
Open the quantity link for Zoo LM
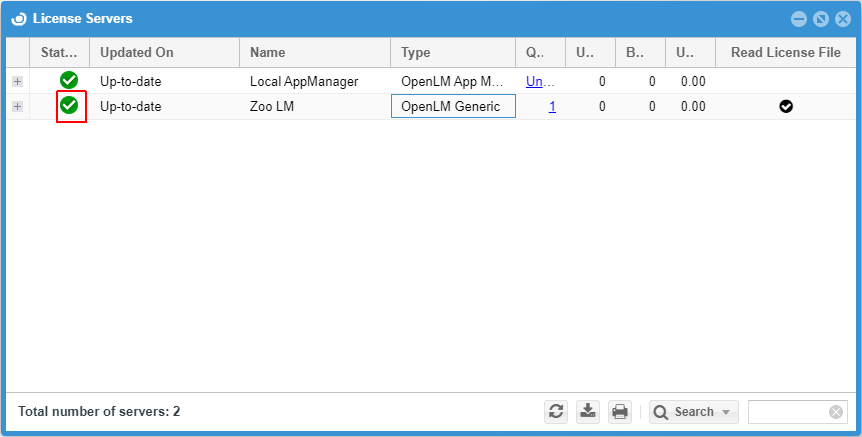(552, 106)
